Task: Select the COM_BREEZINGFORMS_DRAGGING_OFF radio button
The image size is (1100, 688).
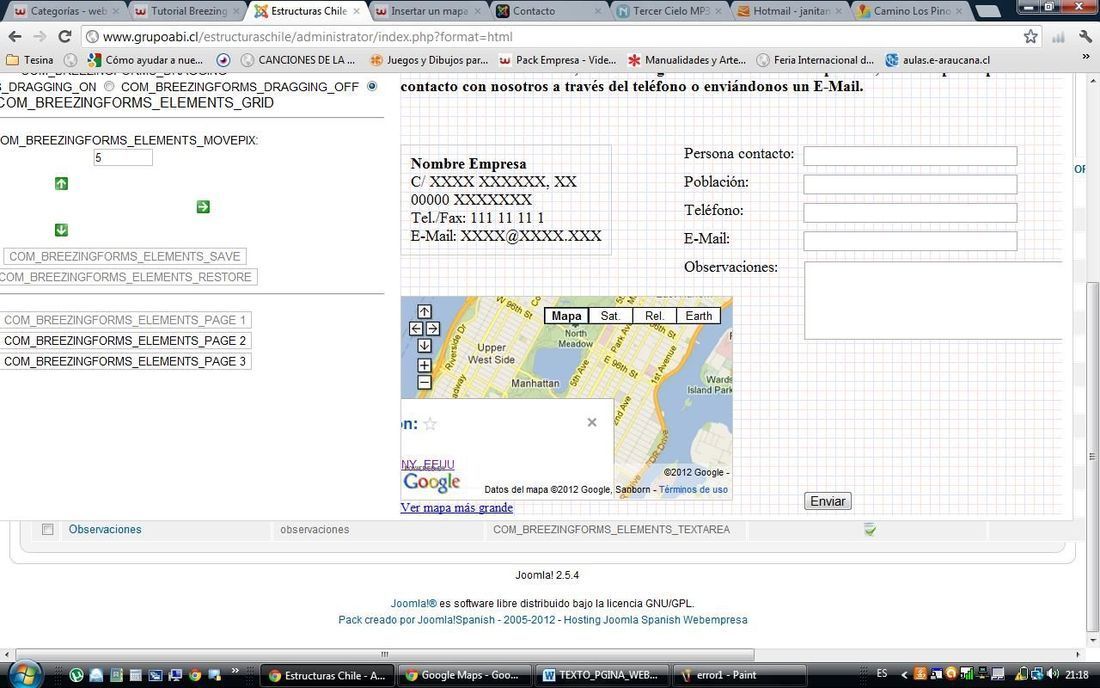Action: pos(372,86)
